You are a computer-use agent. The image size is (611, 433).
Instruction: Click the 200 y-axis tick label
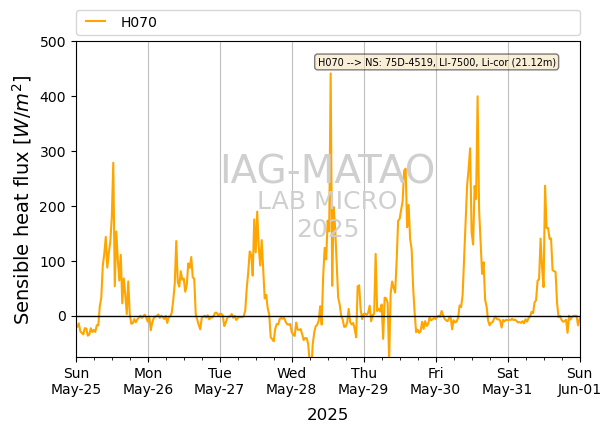pos(53,207)
